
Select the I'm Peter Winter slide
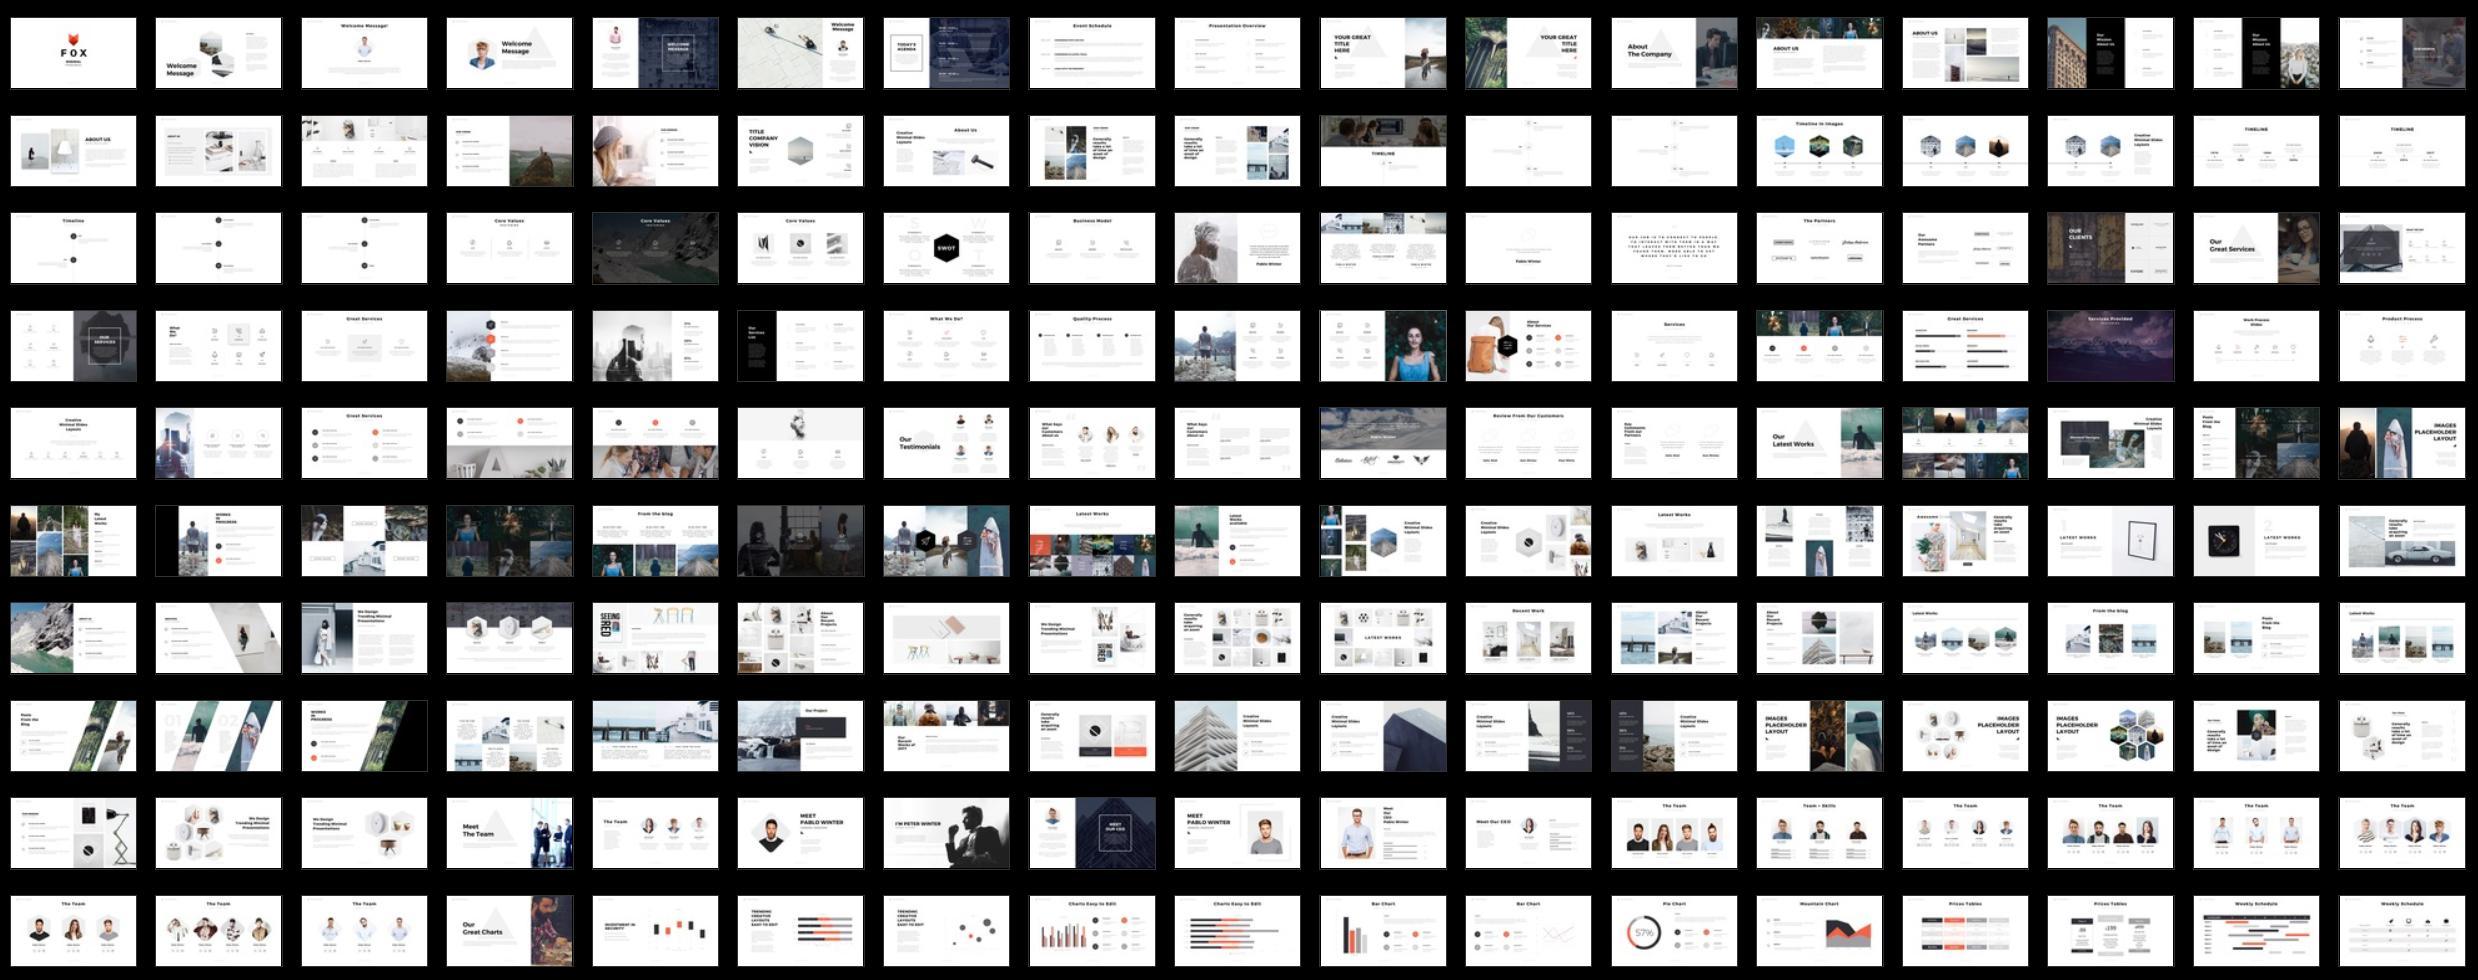(946, 833)
